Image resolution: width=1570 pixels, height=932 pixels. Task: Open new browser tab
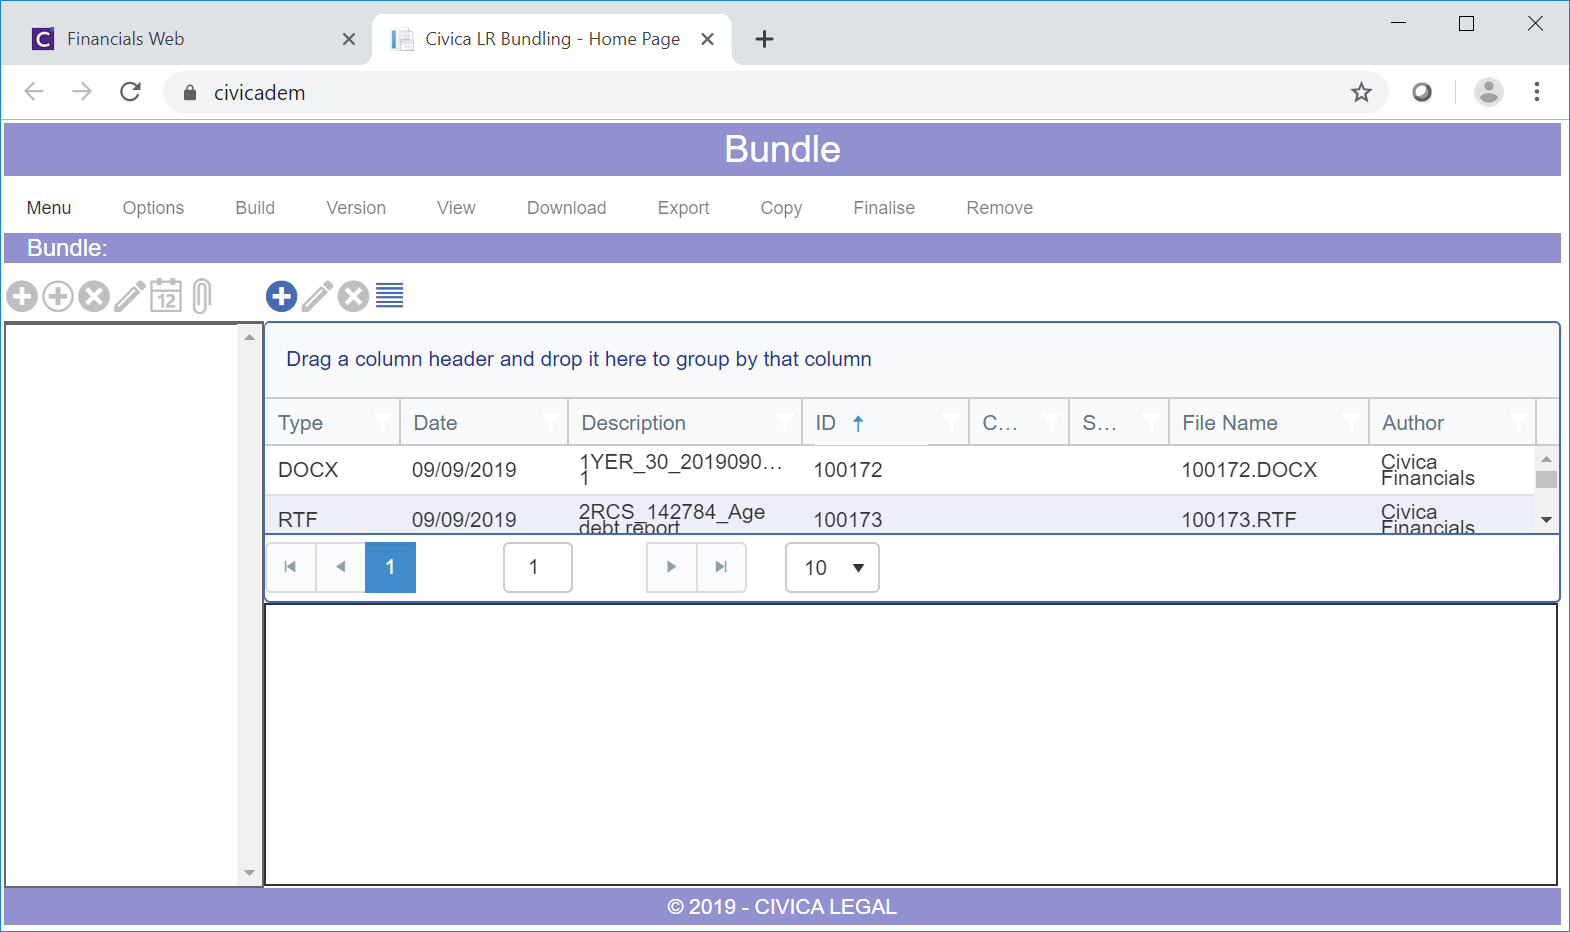764,39
